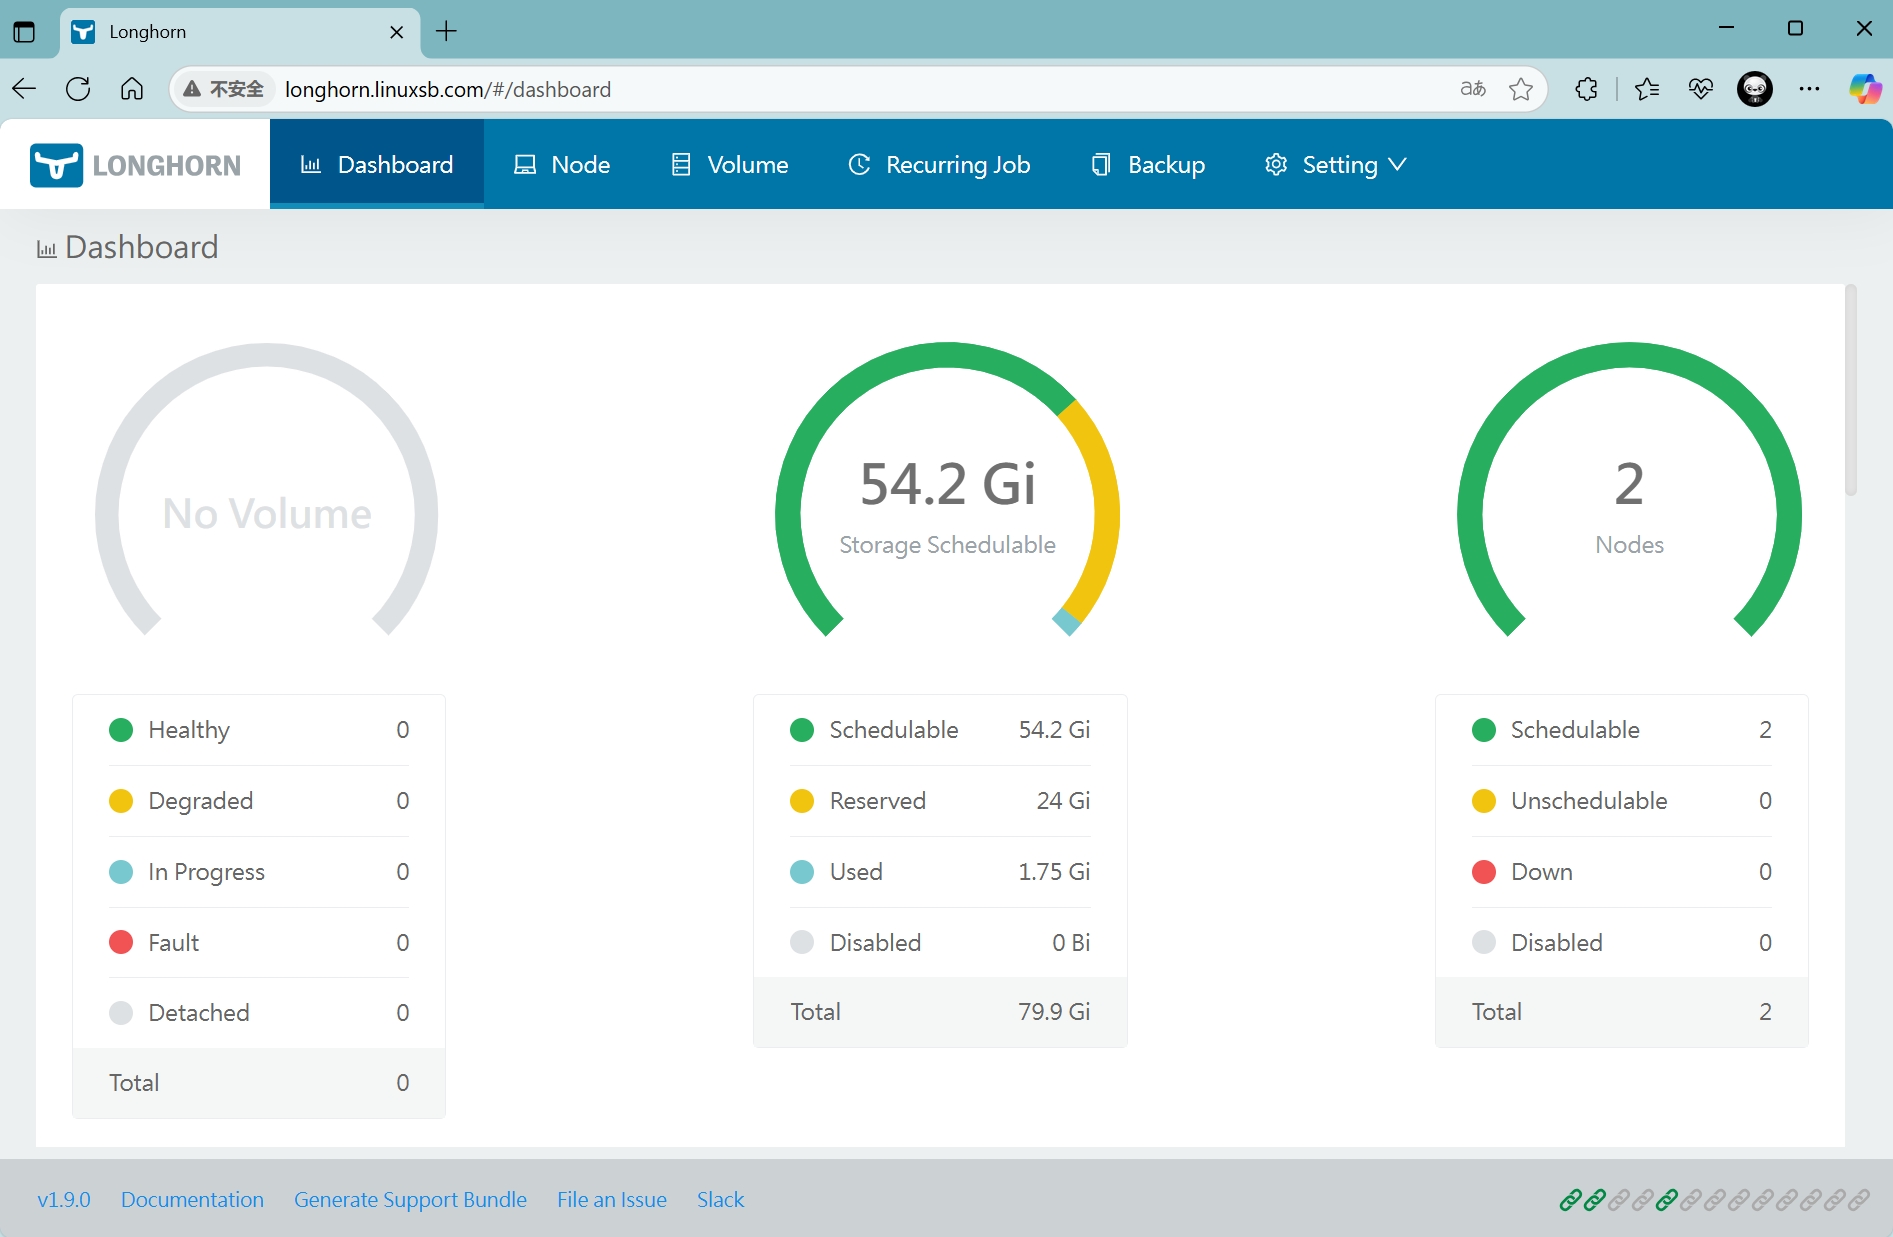This screenshot has width=1893, height=1237.
Task: Star this page as a favorite
Action: pos(1521,89)
